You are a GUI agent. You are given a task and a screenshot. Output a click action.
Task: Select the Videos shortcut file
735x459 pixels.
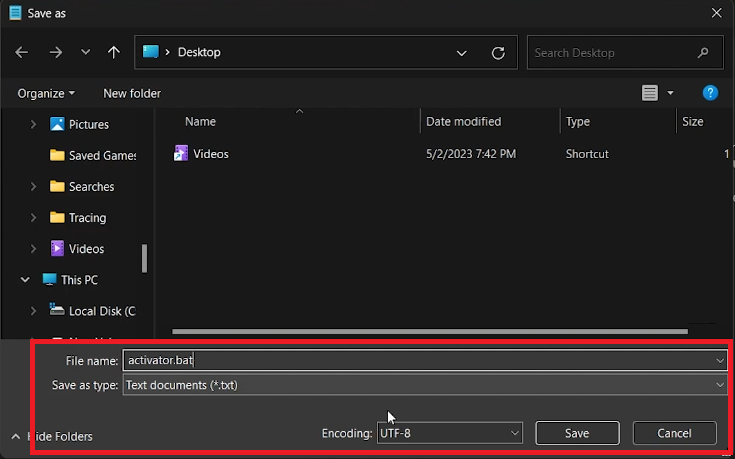(211, 154)
